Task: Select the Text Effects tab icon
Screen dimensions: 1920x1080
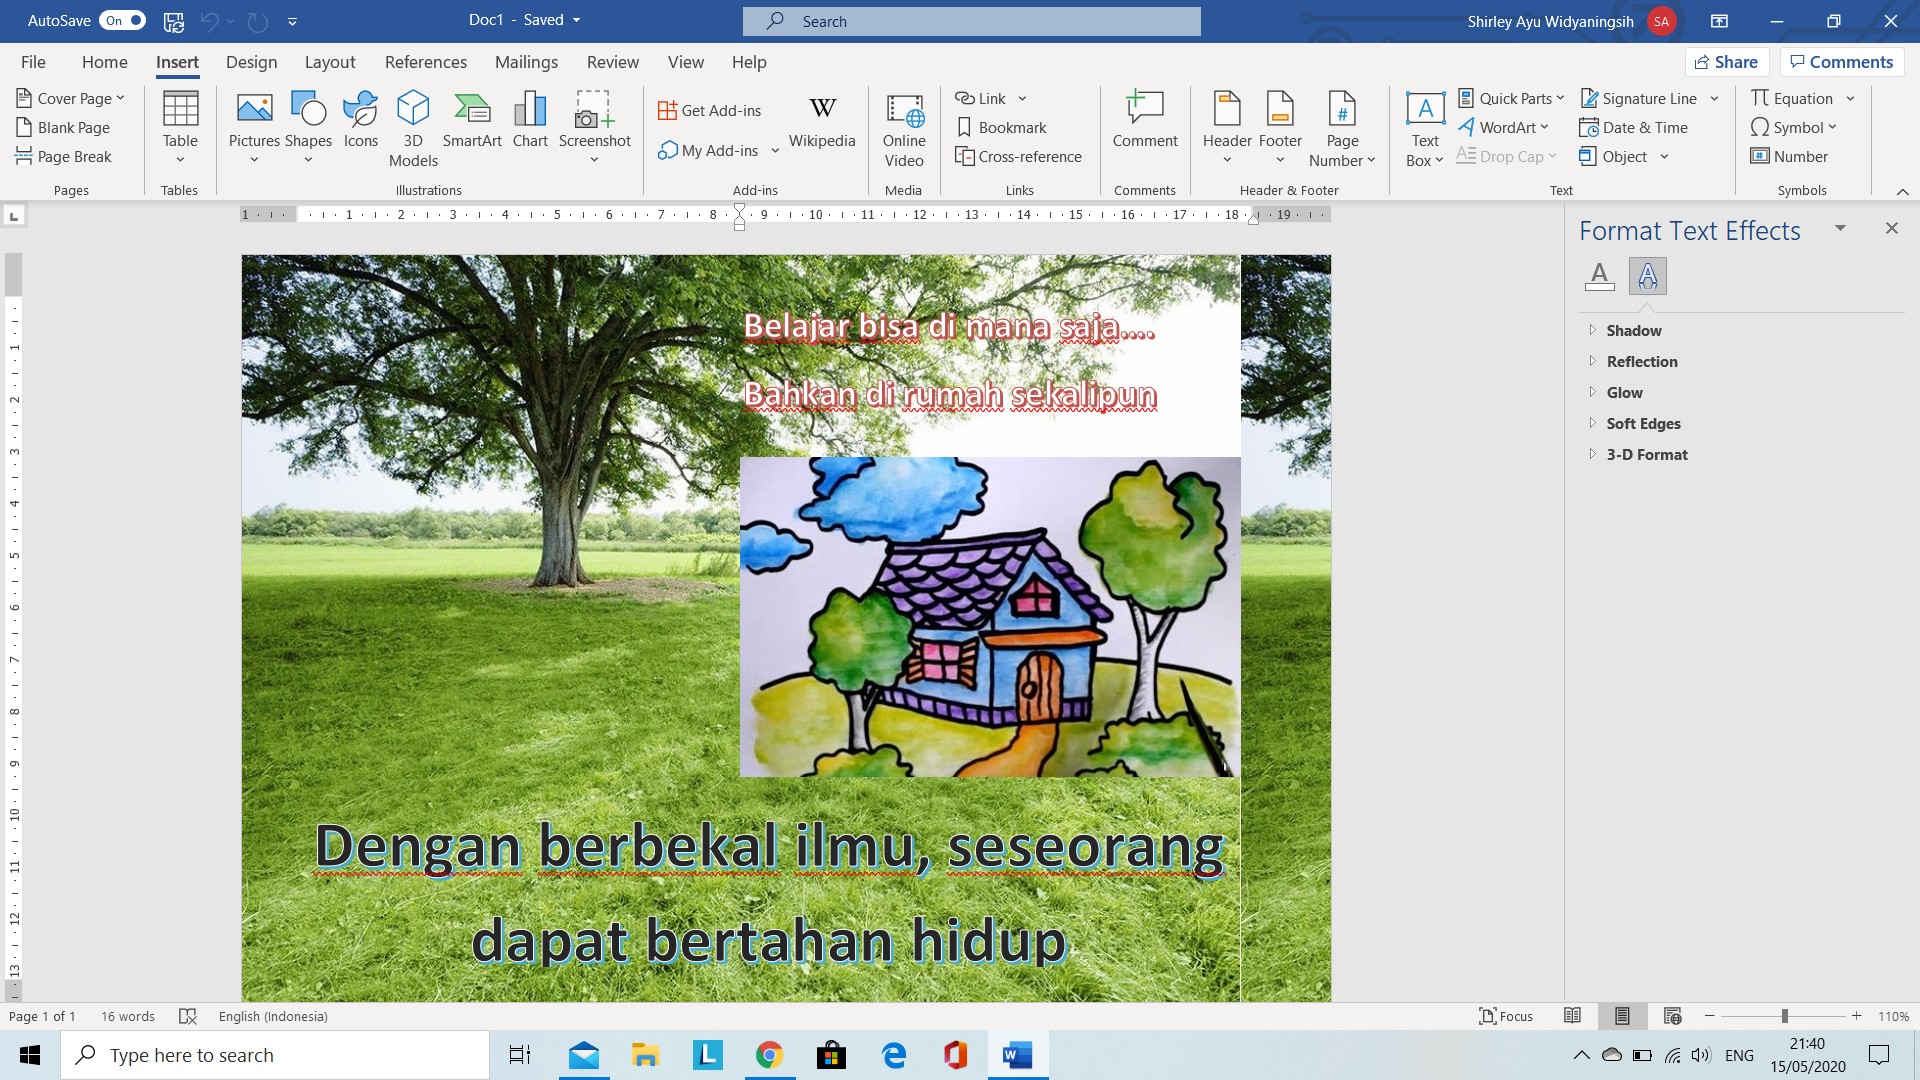Action: pyautogui.click(x=1648, y=276)
